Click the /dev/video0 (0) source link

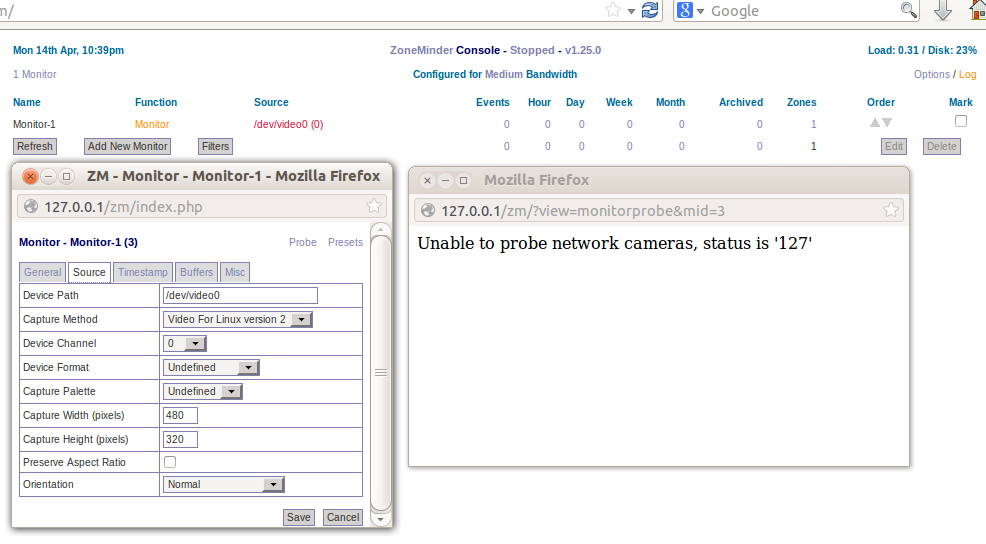288,125
